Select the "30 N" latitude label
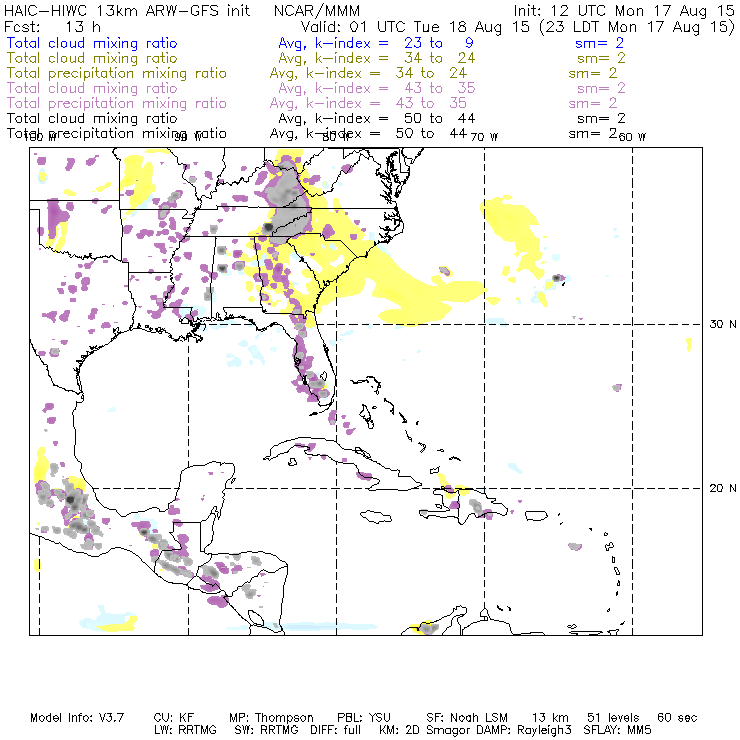This screenshot has width=740, height=740. point(723,324)
